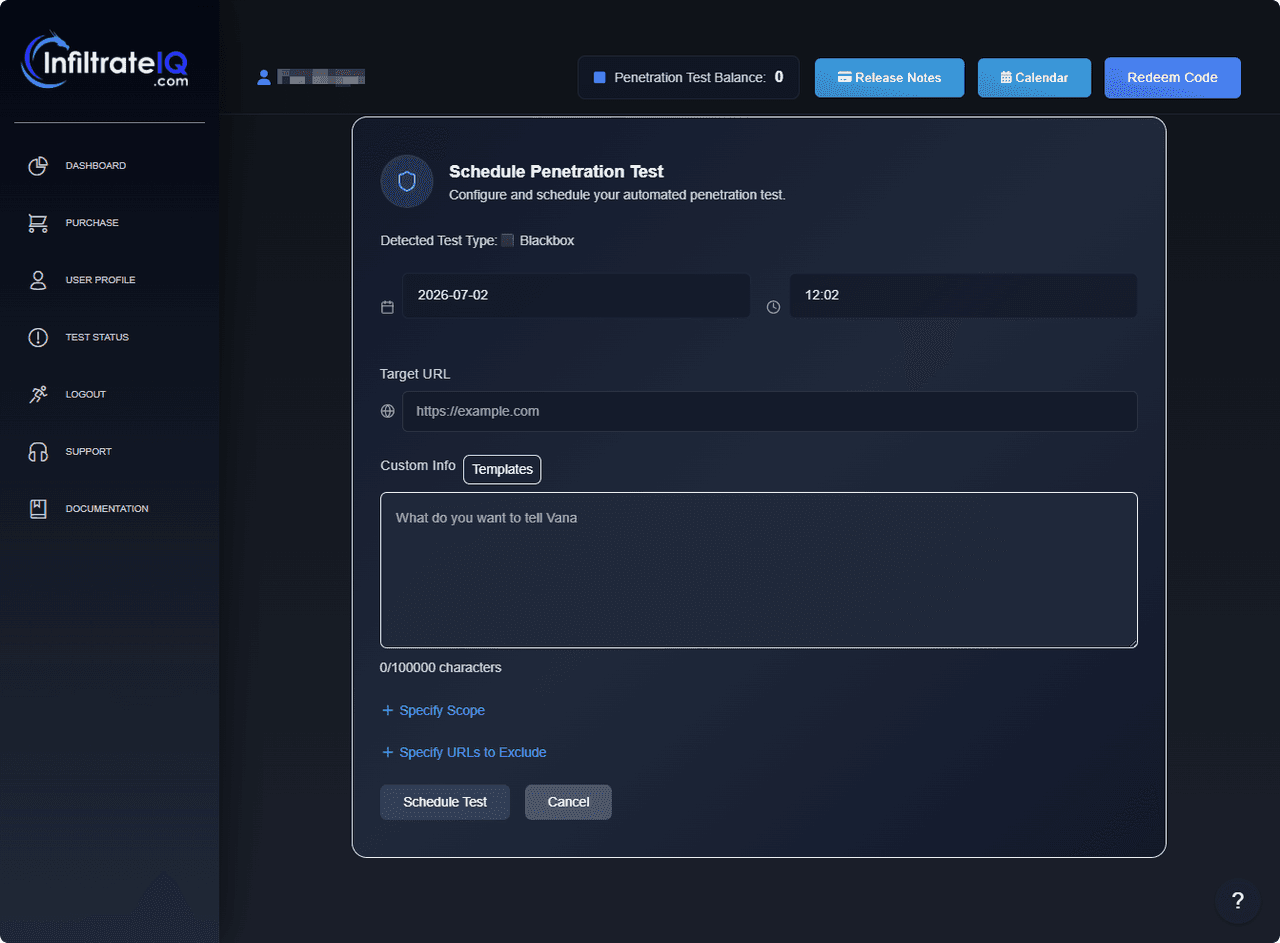Click the globe icon beside Target URL

388,411
